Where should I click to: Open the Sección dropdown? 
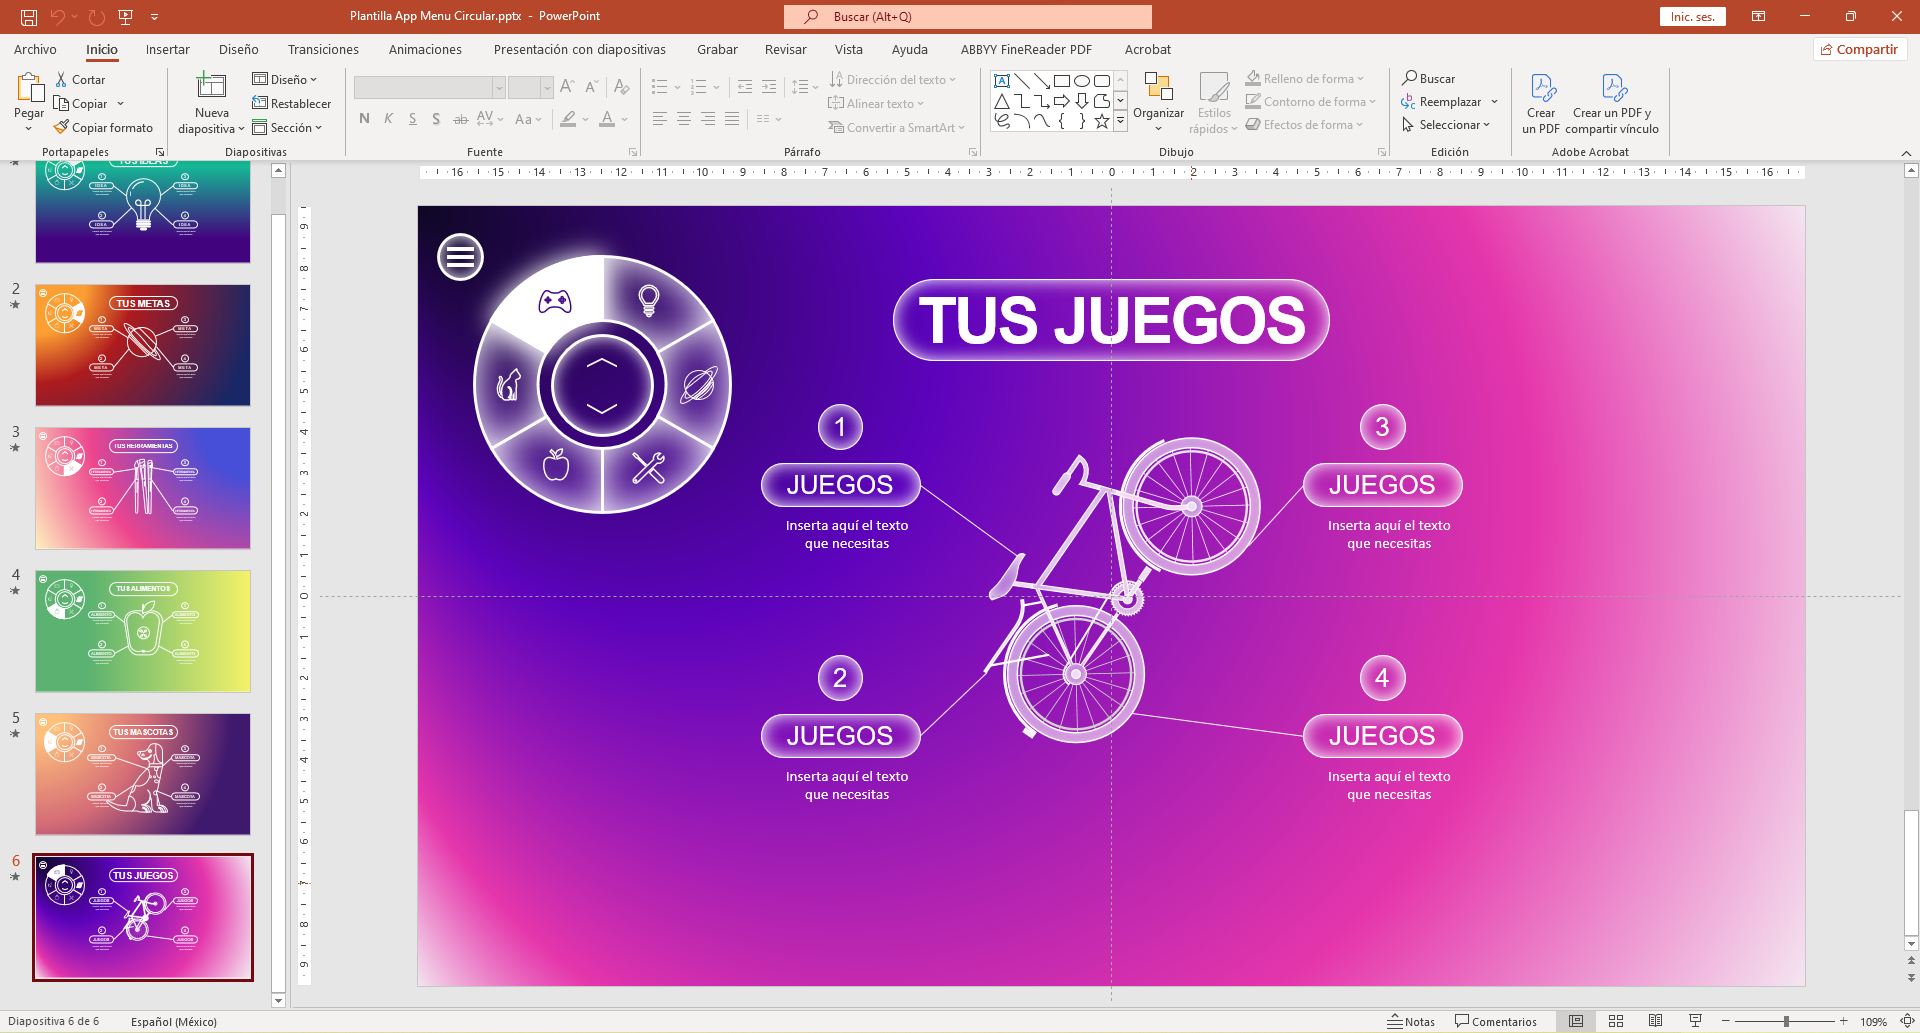(x=288, y=128)
